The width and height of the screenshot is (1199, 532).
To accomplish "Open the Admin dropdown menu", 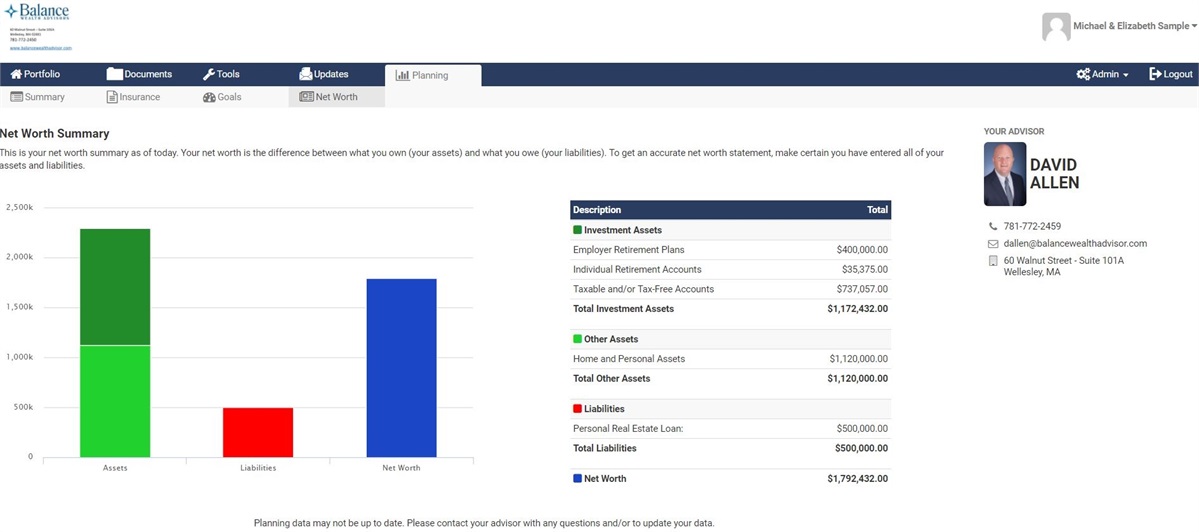I will click(x=1102, y=74).
